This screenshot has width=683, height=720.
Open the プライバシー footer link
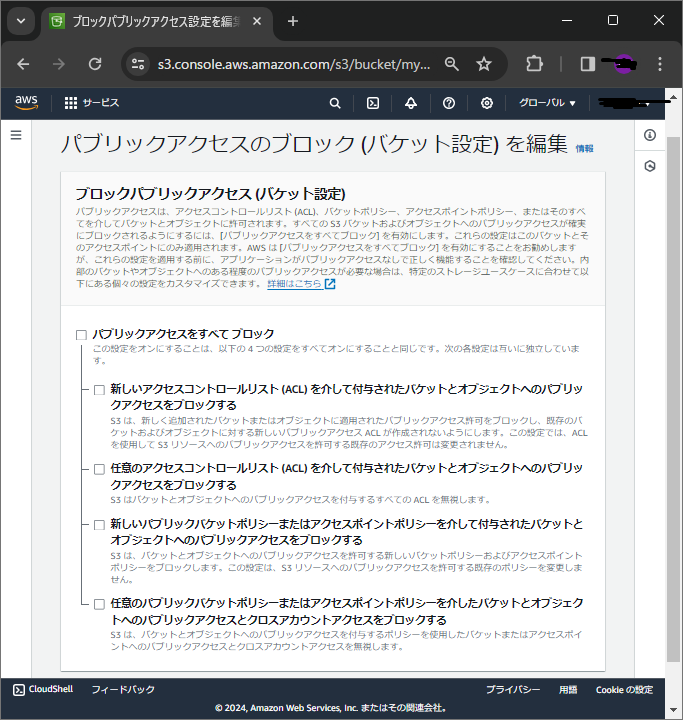click(x=513, y=690)
